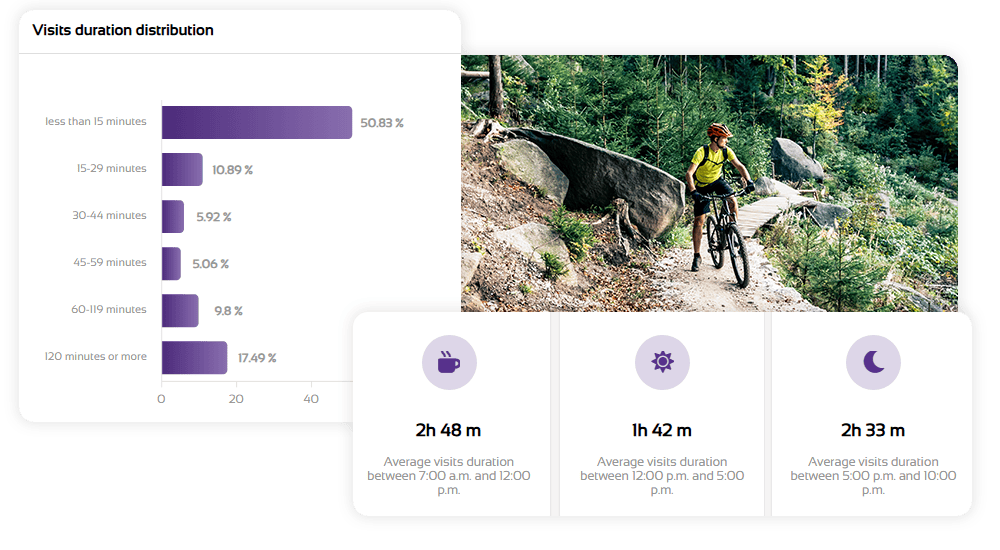Select the 7:00 a.m. to 12:00 p.m. description

point(448,476)
